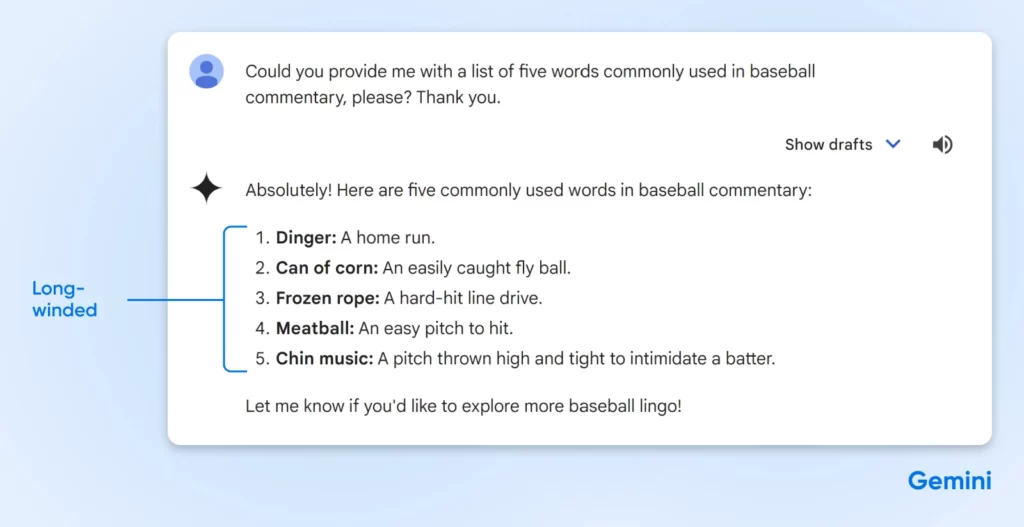
Task: Click the "A hard-hit line drive." definition
Action: pos(463,298)
